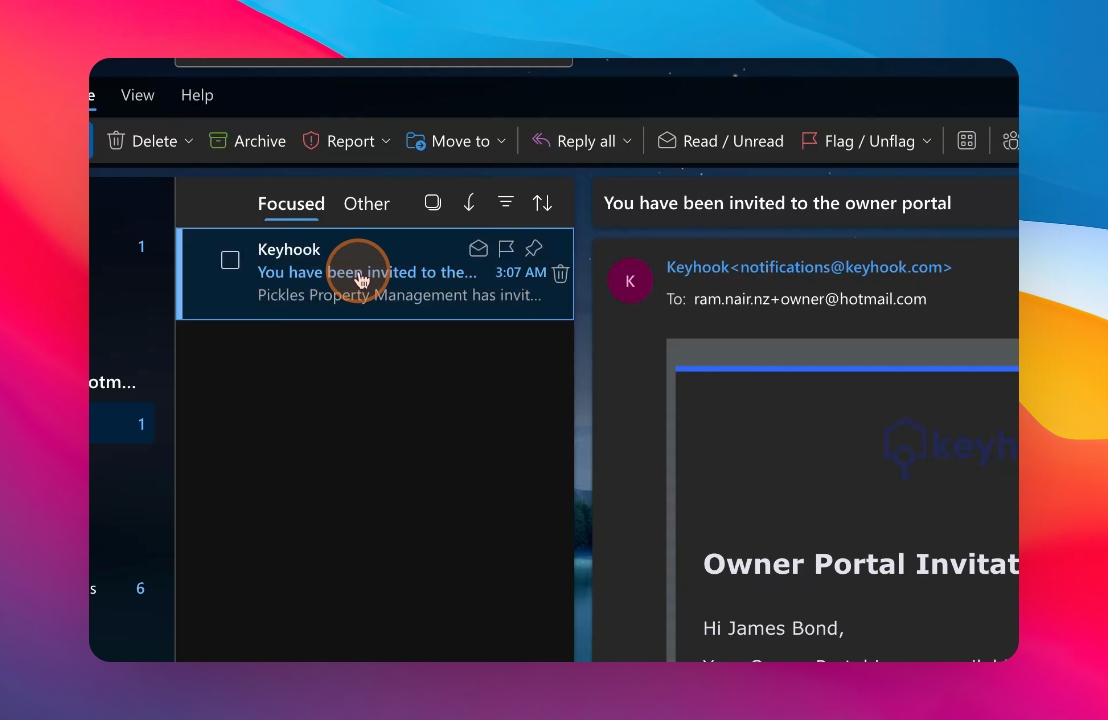Click the Move to folder icon

tap(416, 141)
